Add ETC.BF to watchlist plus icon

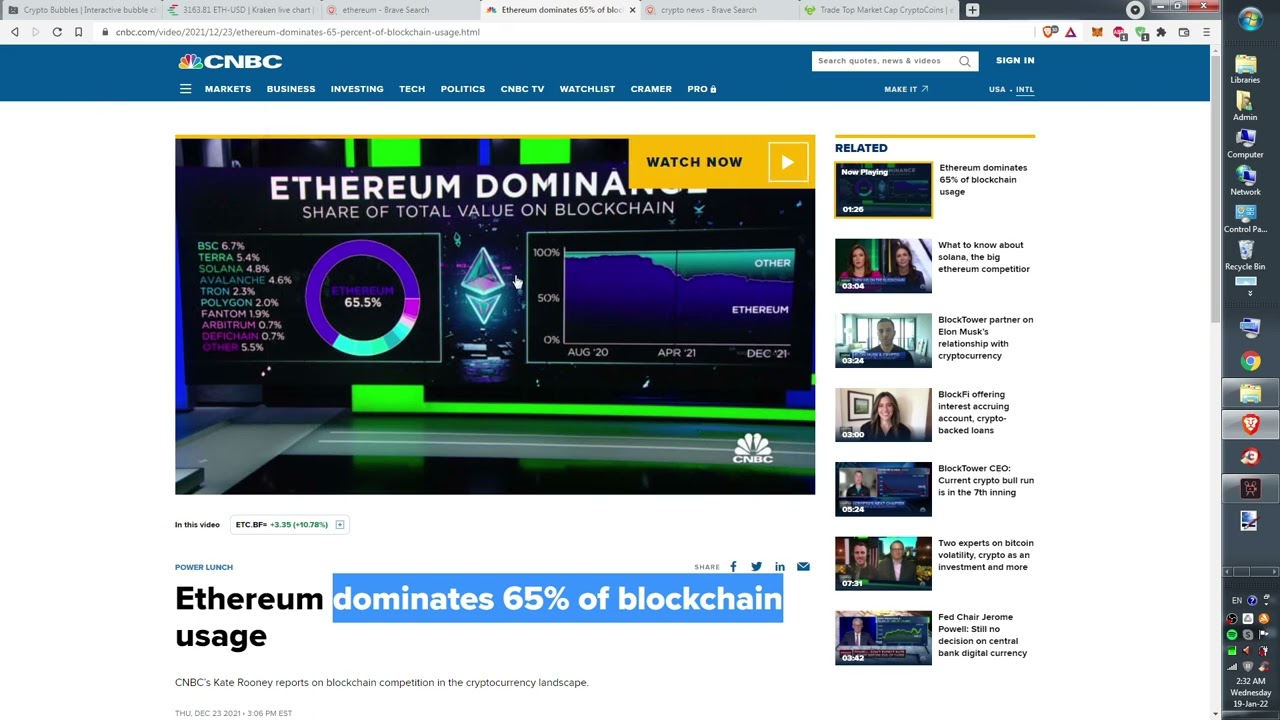(x=340, y=525)
